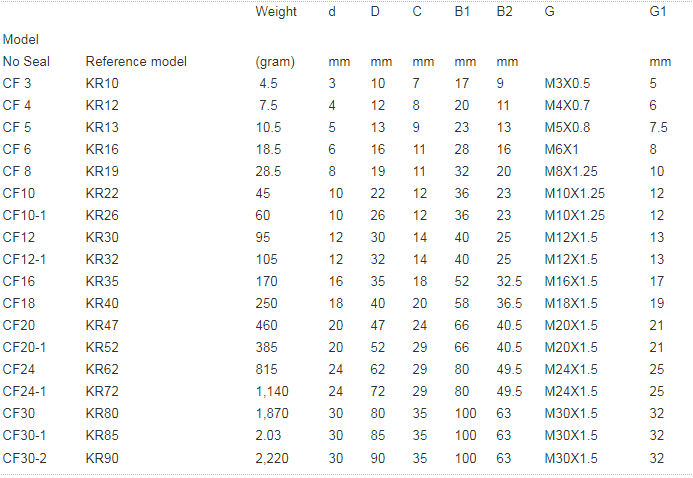693x478 pixels.
Task: Select the CF10-1 model row label
Action: pyautogui.click(x=24, y=215)
